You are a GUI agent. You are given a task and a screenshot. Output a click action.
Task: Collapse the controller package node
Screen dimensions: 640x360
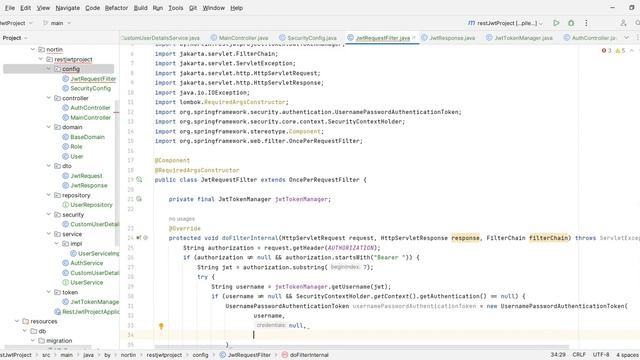click(x=49, y=98)
